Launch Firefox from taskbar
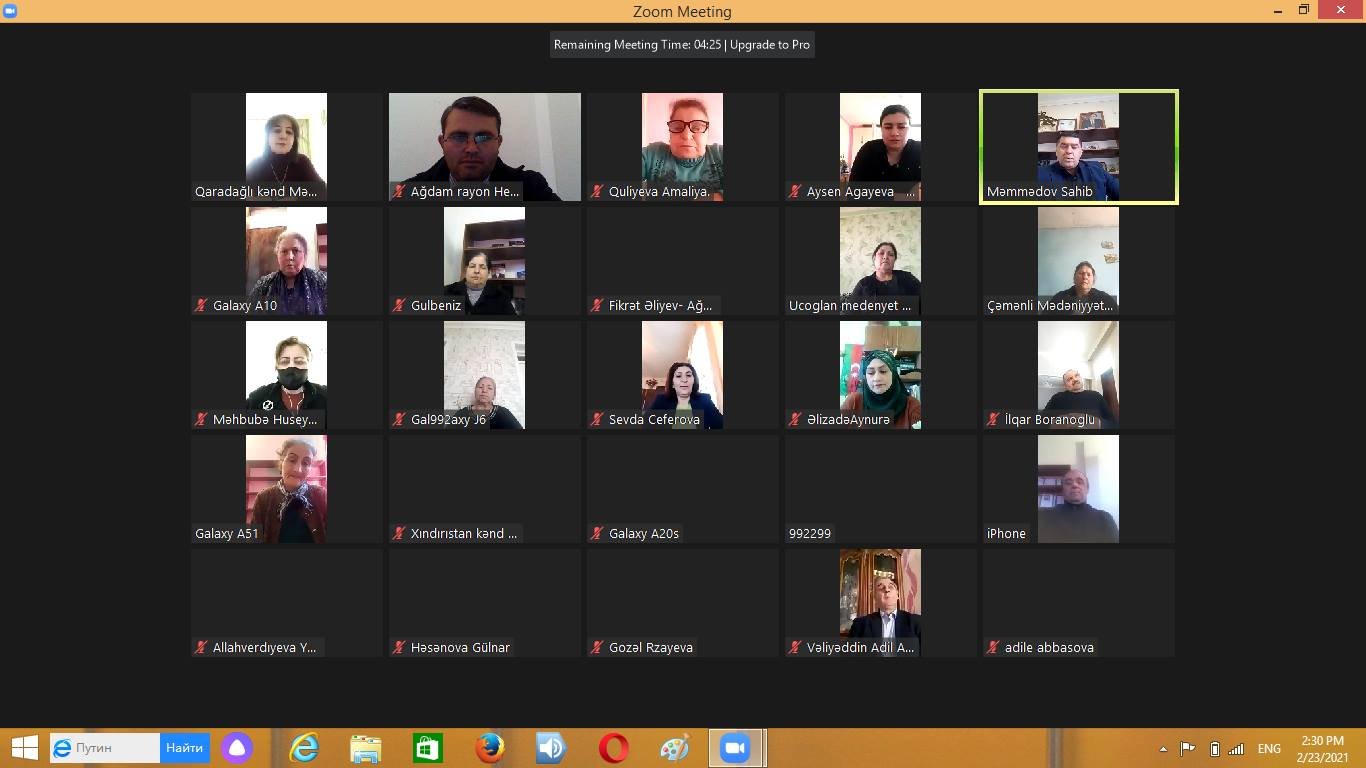Viewport: 1366px width, 768px height. coord(490,748)
